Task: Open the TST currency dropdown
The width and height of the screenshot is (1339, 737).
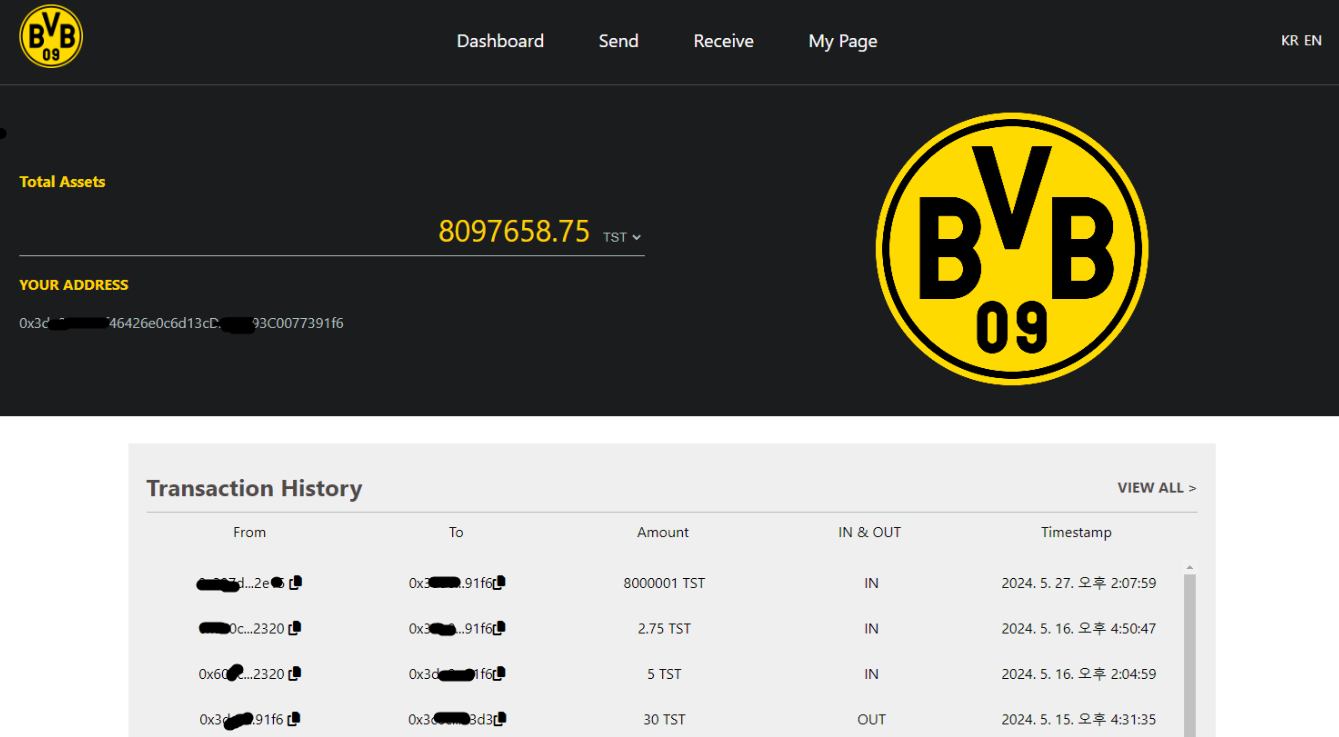Action: tap(622, 237)
